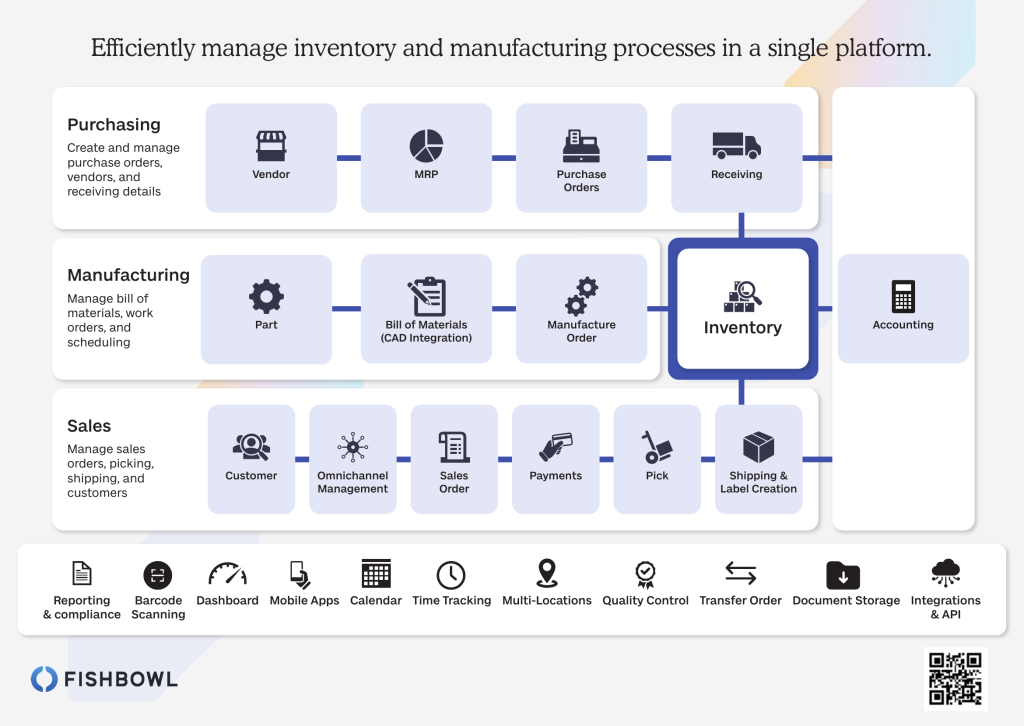
Task: Click the Receiving label text
Action: point(737,174)
